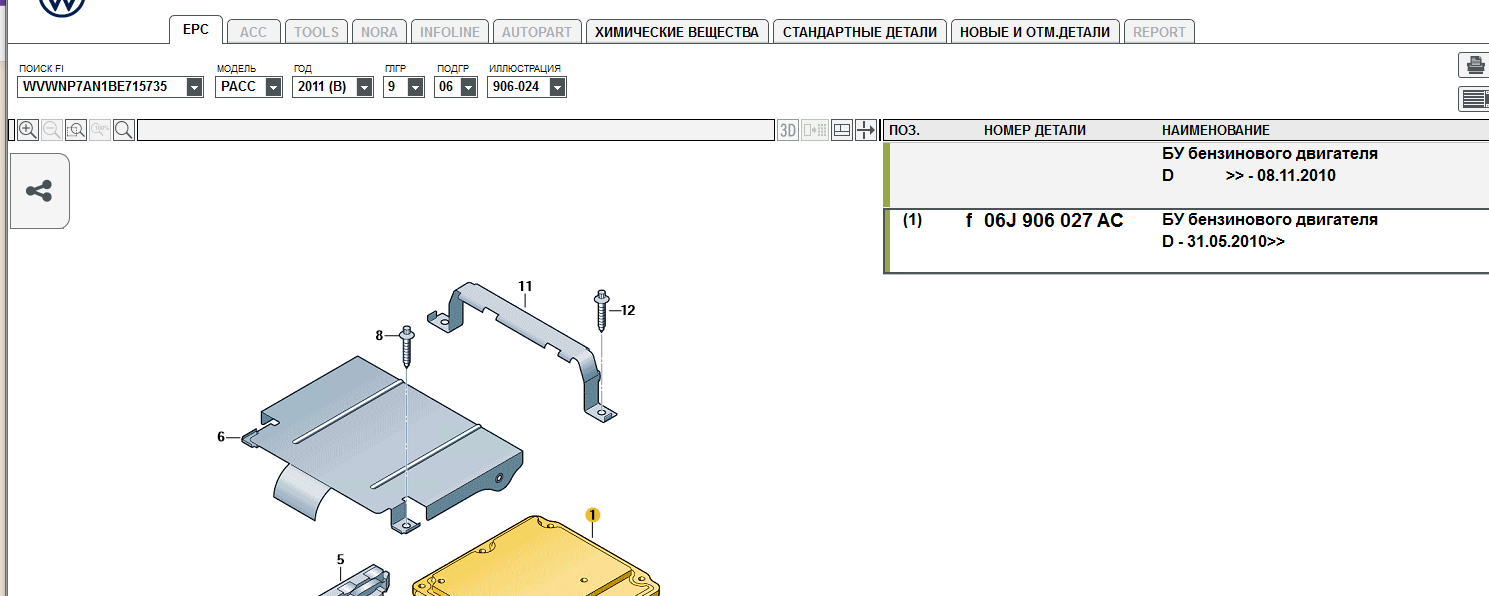Click the divider arrow panel icon
Screen dimensions: 1489x596
coord(866,130)
